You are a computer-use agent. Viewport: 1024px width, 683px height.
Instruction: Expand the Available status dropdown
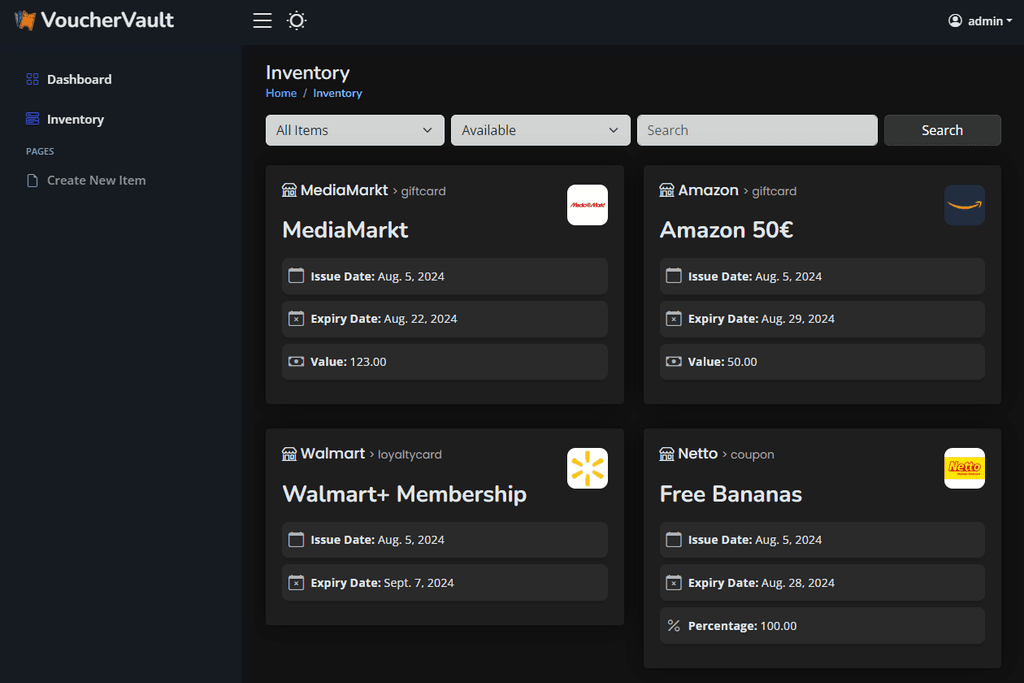540,130
